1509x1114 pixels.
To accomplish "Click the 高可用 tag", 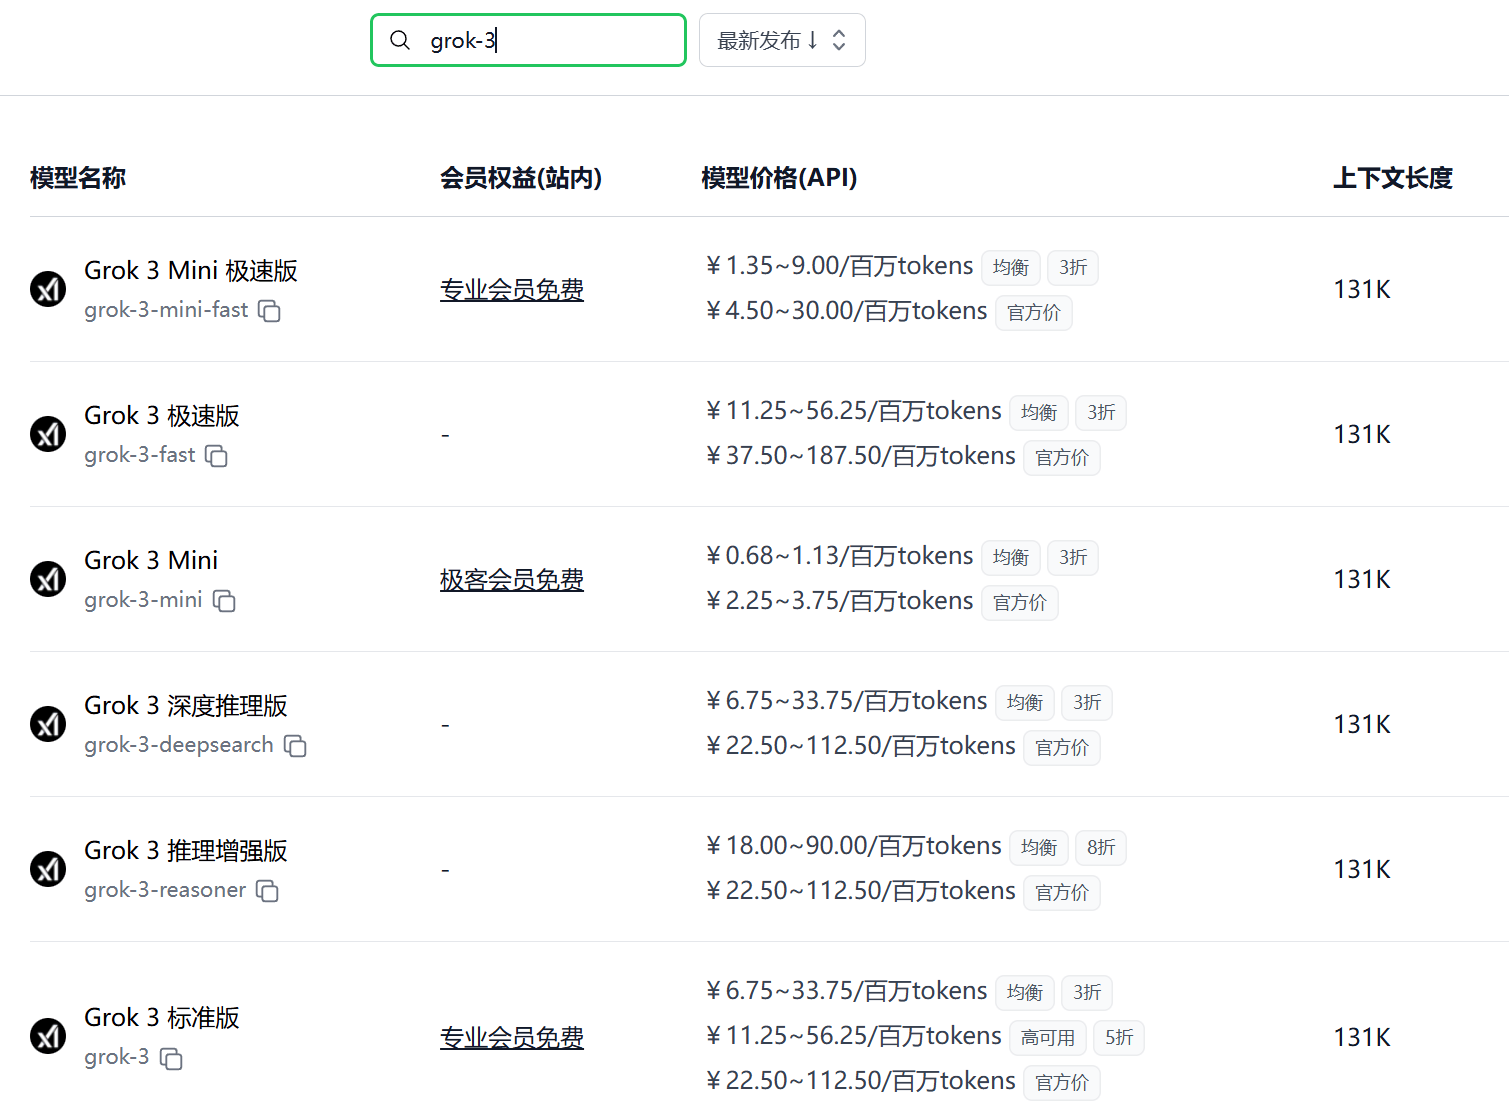I will click(1048, 1038).
